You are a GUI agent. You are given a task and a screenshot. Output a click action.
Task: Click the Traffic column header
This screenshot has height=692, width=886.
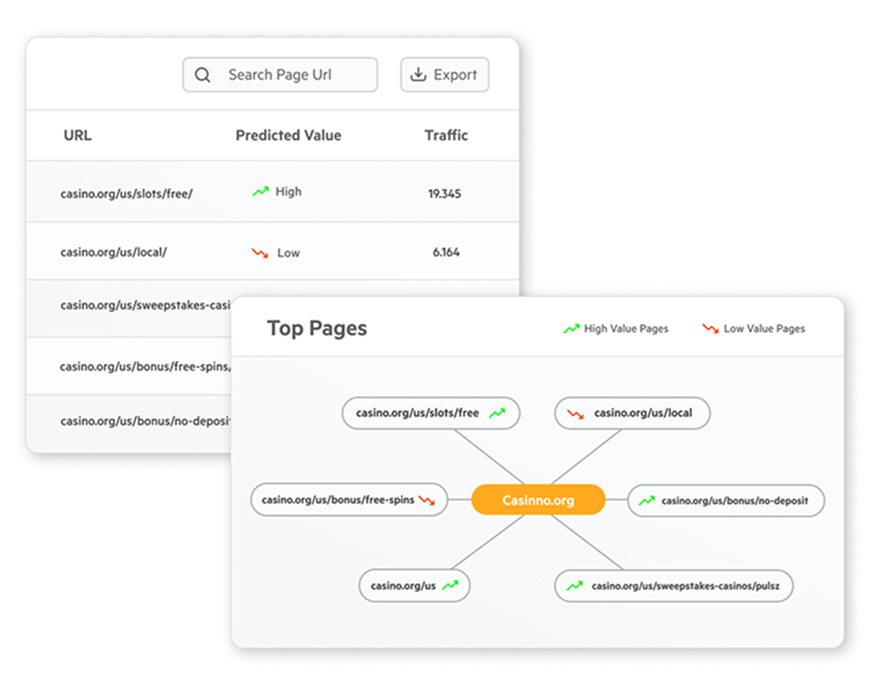(x=446, y=135)
